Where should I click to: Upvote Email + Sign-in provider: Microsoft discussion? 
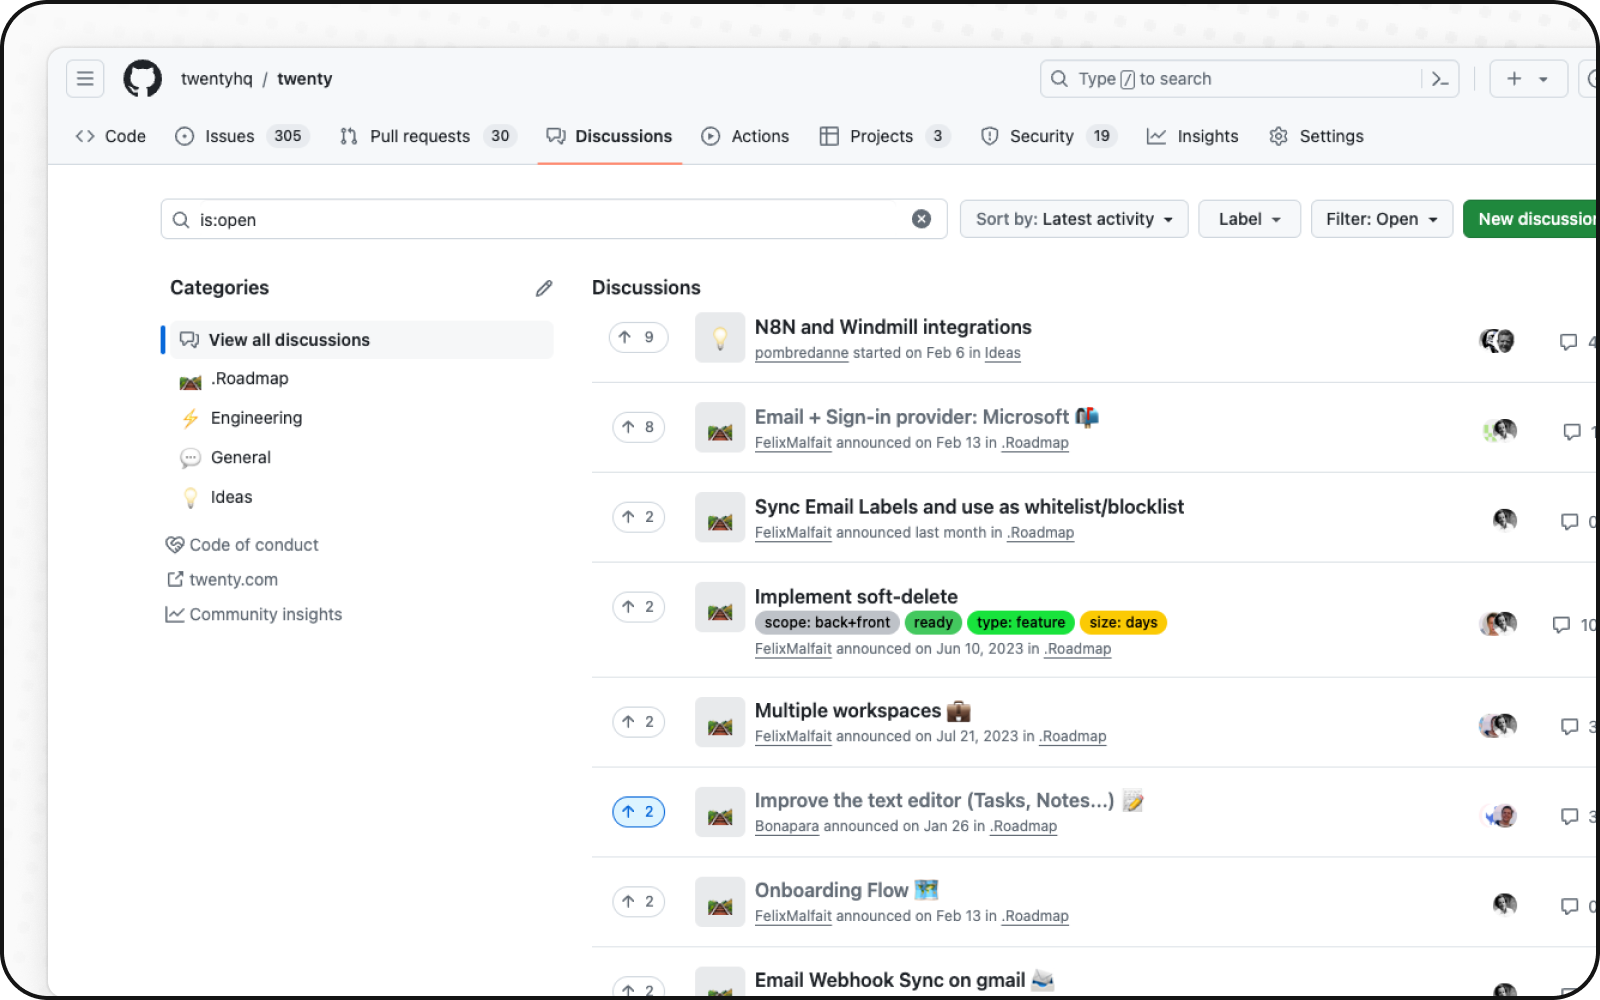point(638,428)
